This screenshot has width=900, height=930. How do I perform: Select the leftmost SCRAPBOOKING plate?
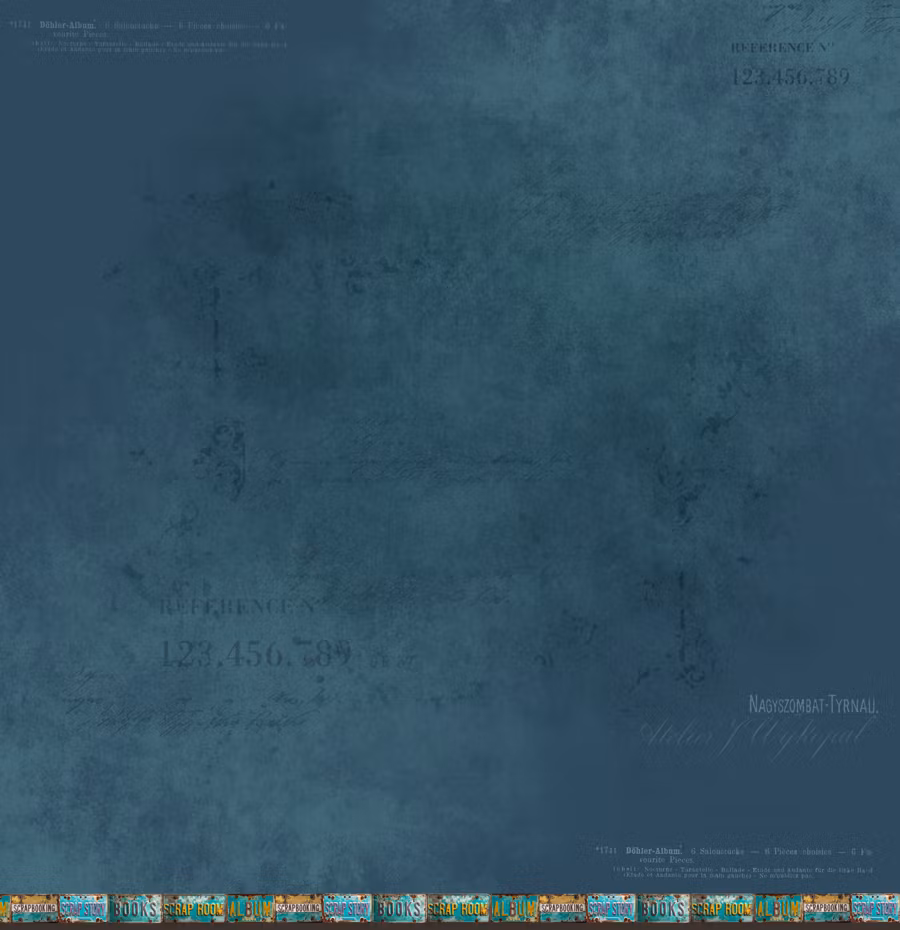click(34, 909)
